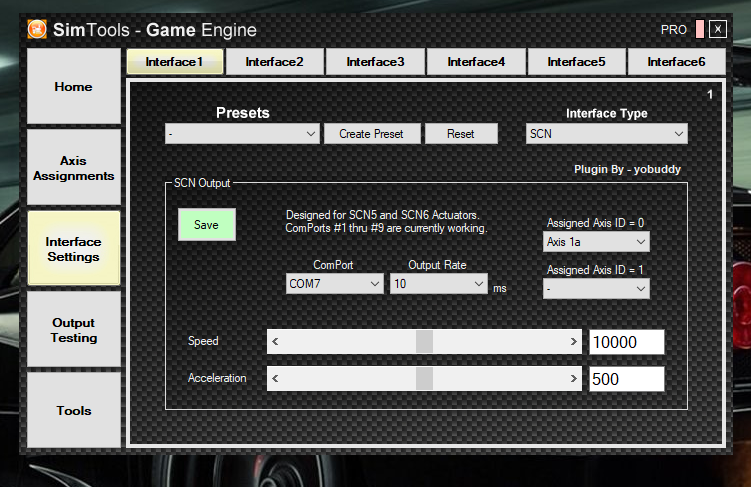The width and height of the screenshot is (751, 487).
Task: Open the Presets dropdown
Action: (x=242, y=134)
